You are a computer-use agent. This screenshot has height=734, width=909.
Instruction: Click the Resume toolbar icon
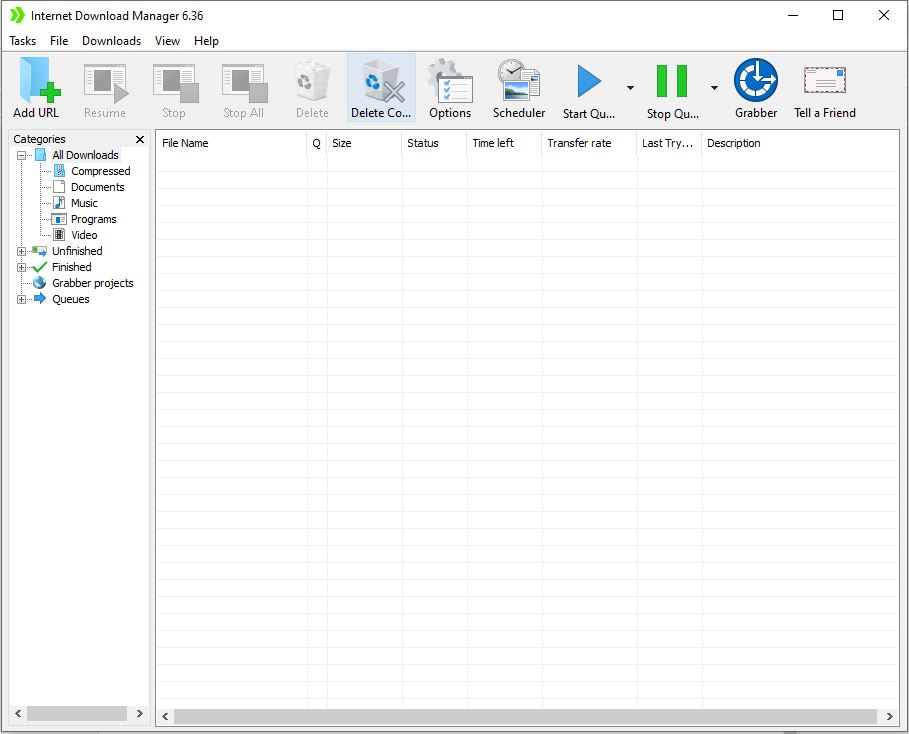[106, 83]
